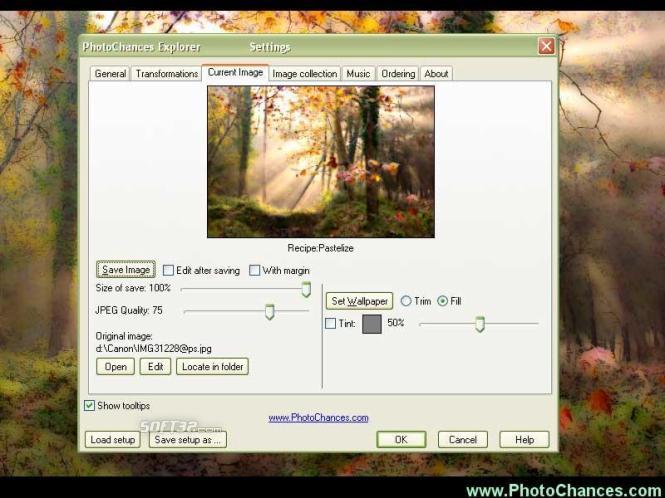Click the original image path d:\Canon\IMG31228@ps.jpg

click(154, 349)
